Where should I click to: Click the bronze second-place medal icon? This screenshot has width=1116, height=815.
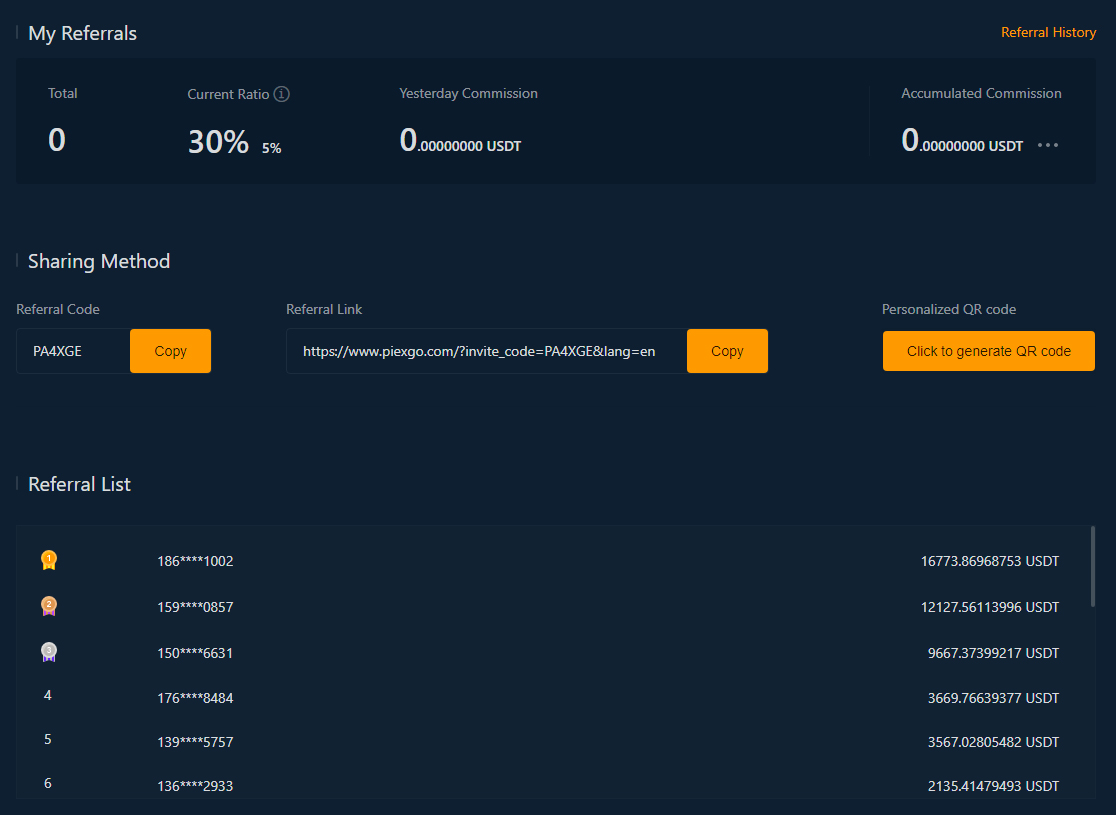pyautogui.click(x=48, y=606)
